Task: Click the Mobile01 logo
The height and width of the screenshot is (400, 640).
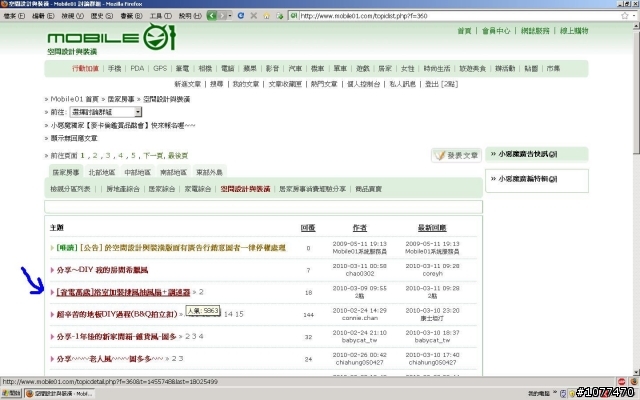Action: [x=111, y=37]
